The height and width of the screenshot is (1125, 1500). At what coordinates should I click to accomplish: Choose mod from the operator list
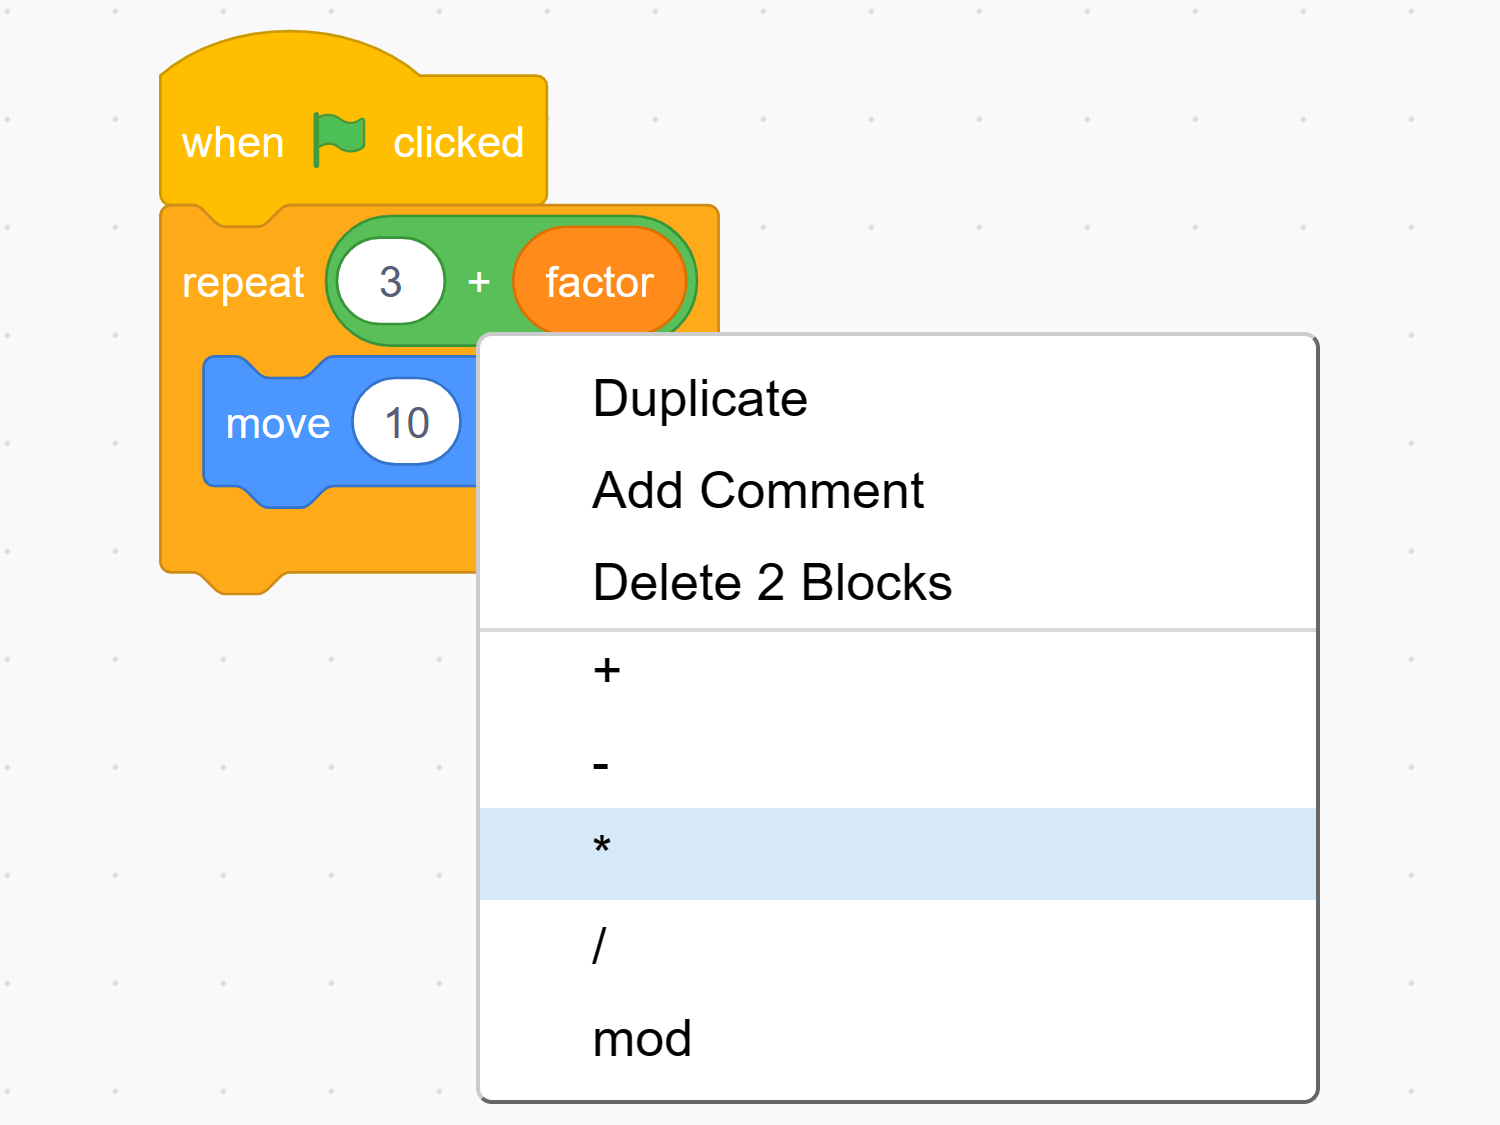(642, 1037)
